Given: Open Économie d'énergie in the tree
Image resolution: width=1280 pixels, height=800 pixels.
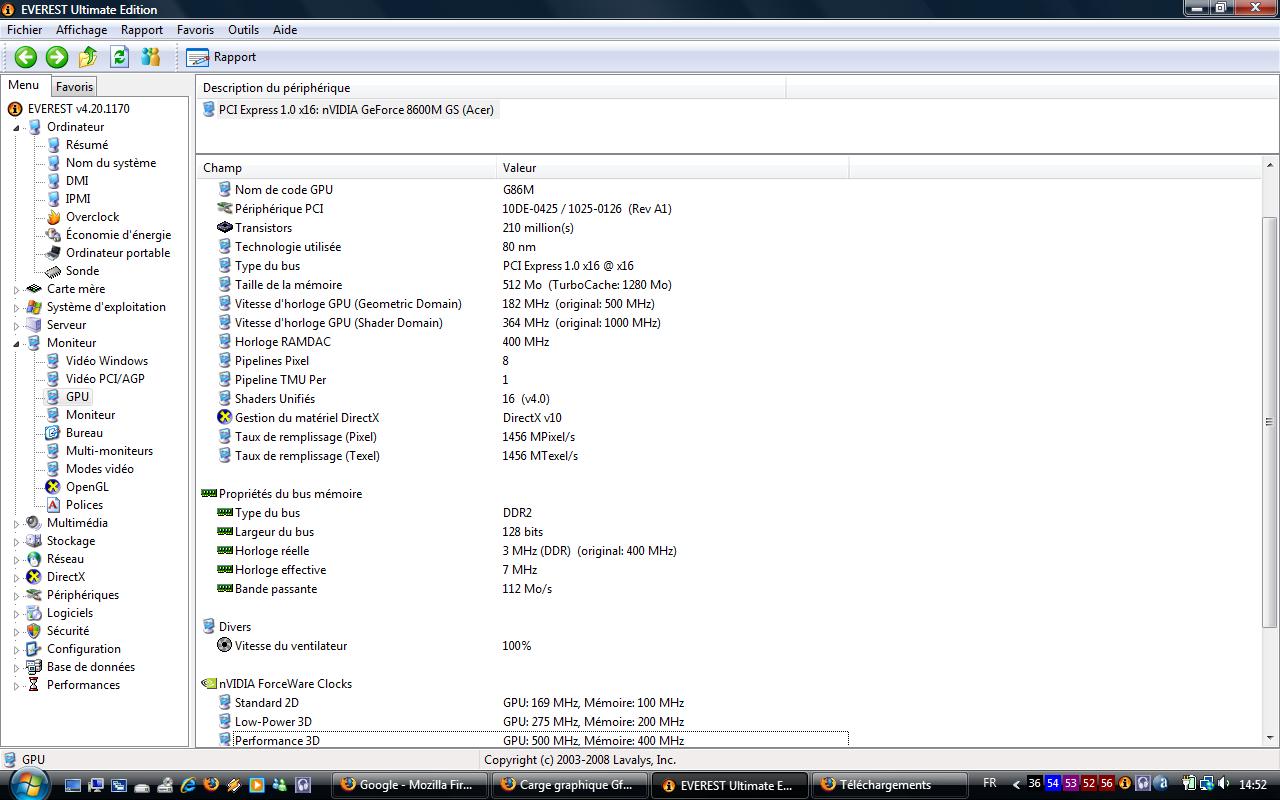Looking at the screenshot, I should pos(118,235).
